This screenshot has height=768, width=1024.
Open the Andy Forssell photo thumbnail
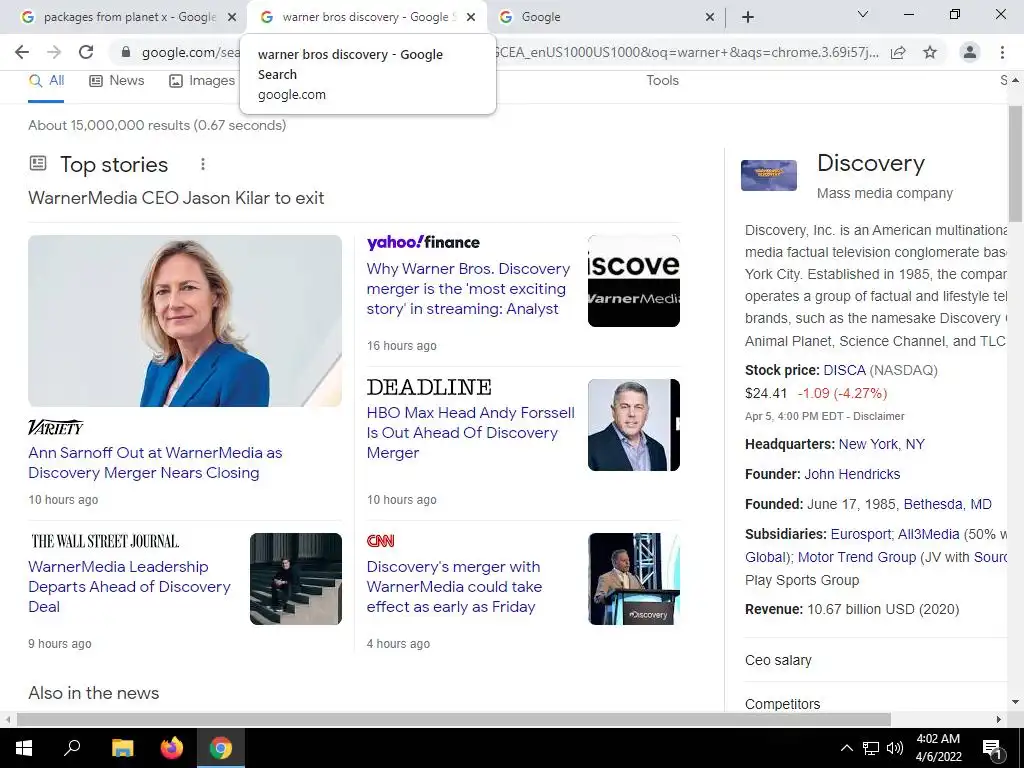(633, 425)
